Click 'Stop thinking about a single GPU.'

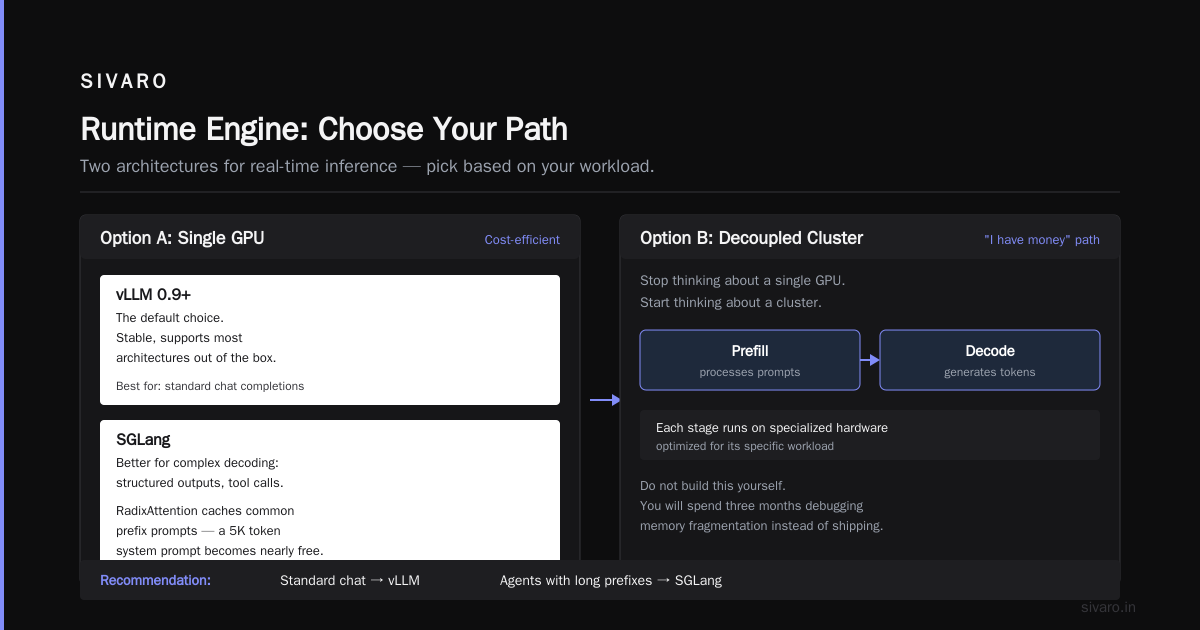coord(742,281)
